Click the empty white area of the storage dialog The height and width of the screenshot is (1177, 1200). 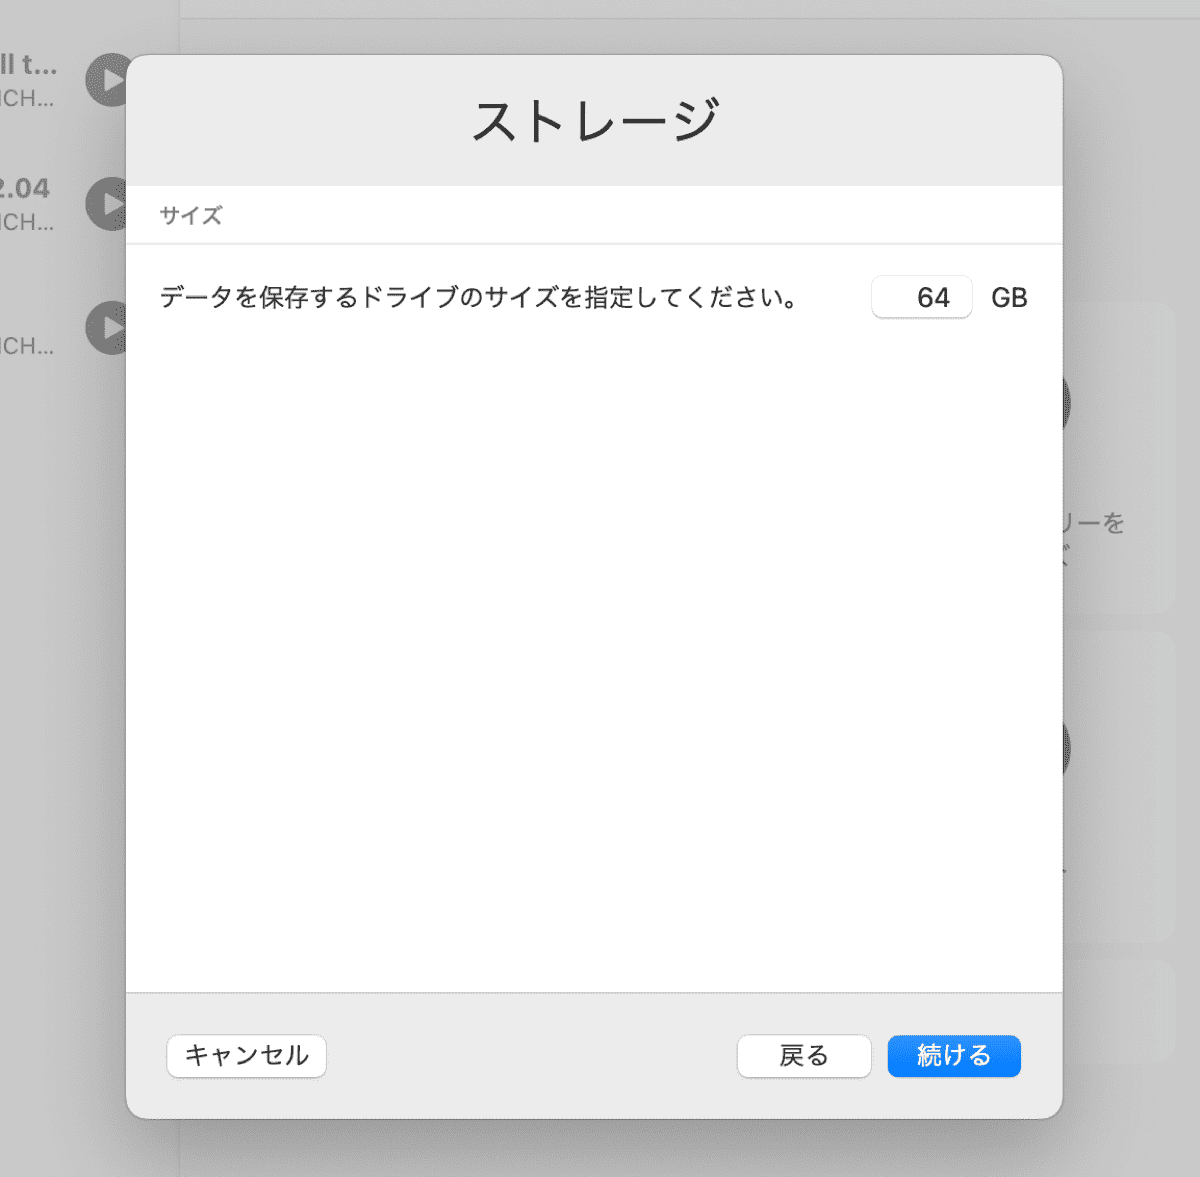point(594,650)
